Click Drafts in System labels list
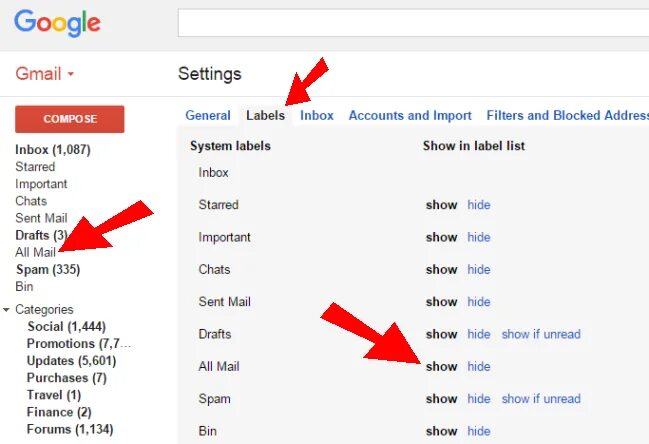This screenshot has height=444, width=649. click(x=214, y=334)
